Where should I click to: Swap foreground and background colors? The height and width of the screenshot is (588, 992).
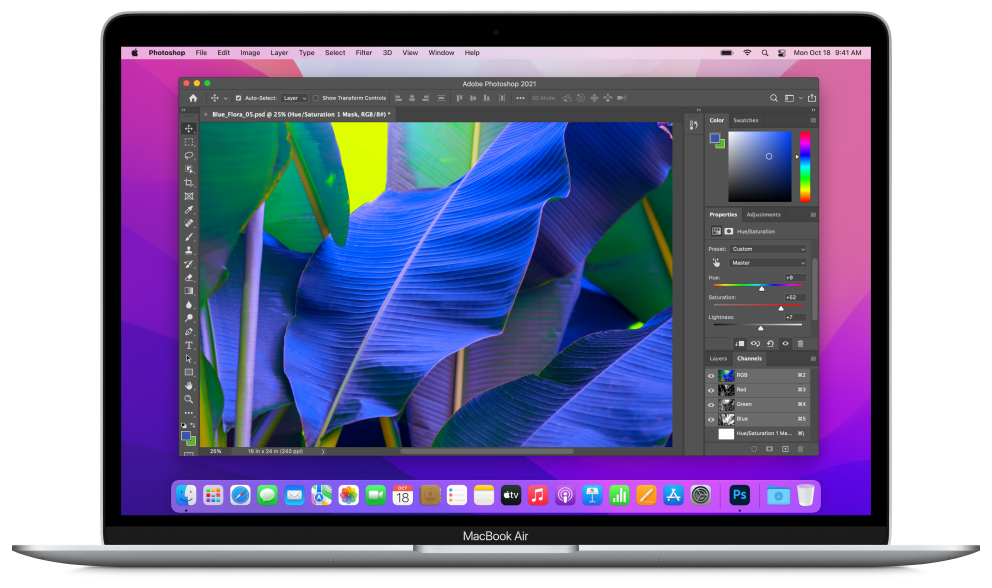193,425
